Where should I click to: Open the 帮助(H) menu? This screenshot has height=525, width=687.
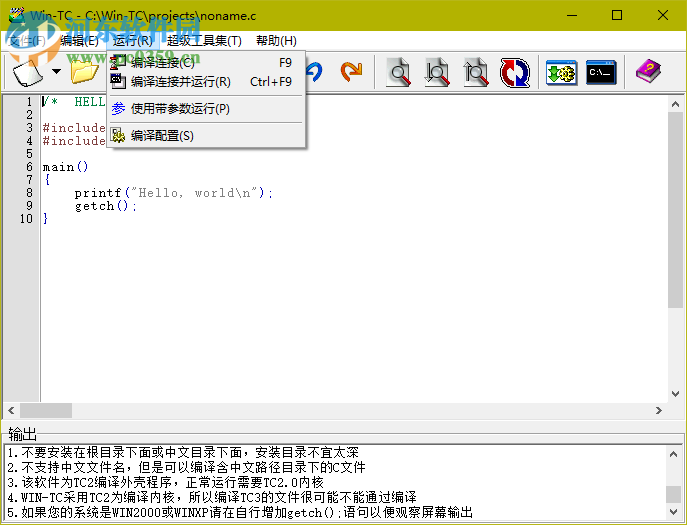[276, 41]
